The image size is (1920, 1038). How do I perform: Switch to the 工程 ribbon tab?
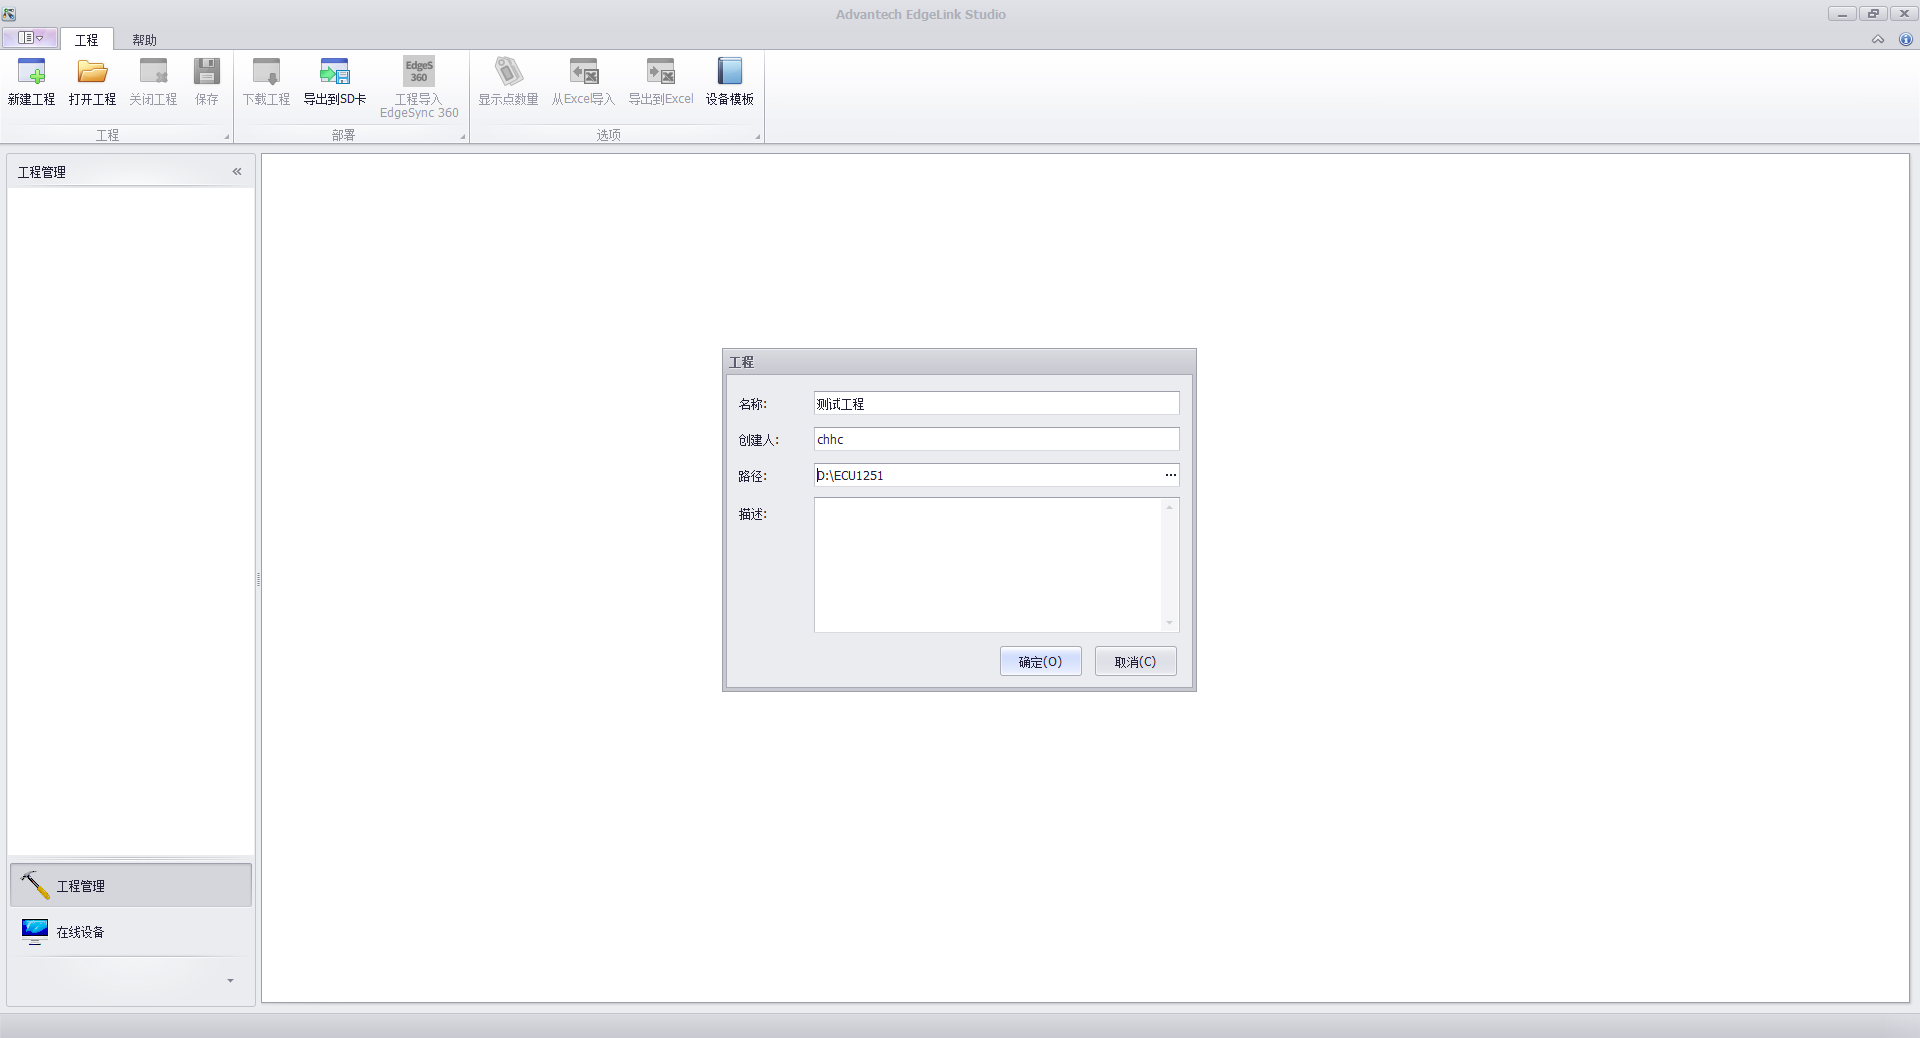click(87, 40)
